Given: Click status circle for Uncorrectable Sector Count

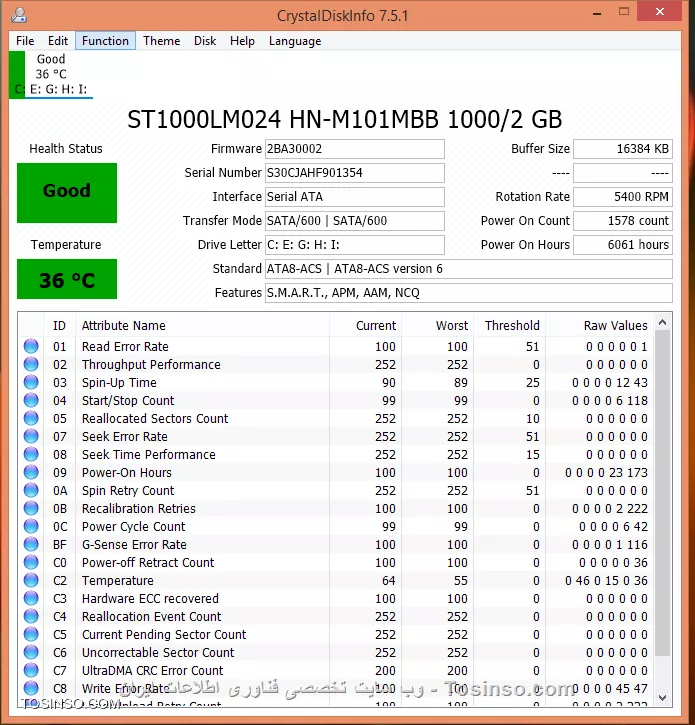Looking at the screenshot, I should click(x=31, y=653).
